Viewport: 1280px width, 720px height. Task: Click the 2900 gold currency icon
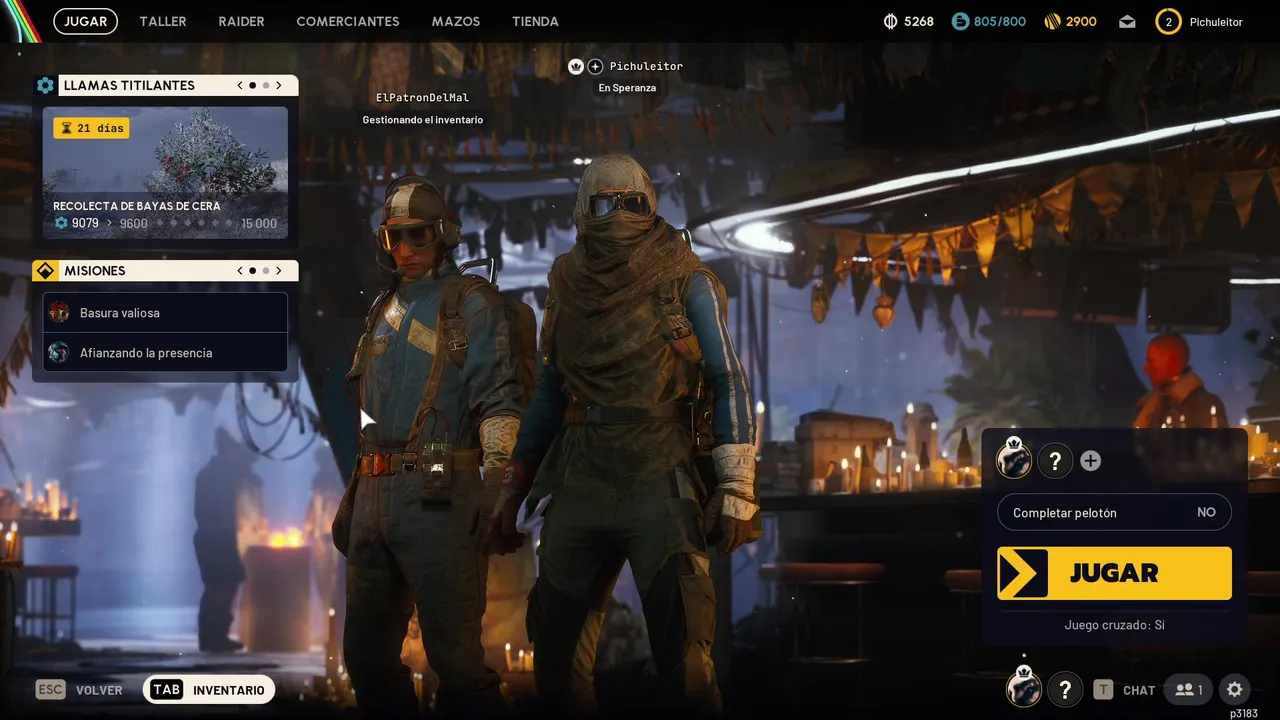click(1051, 21)
